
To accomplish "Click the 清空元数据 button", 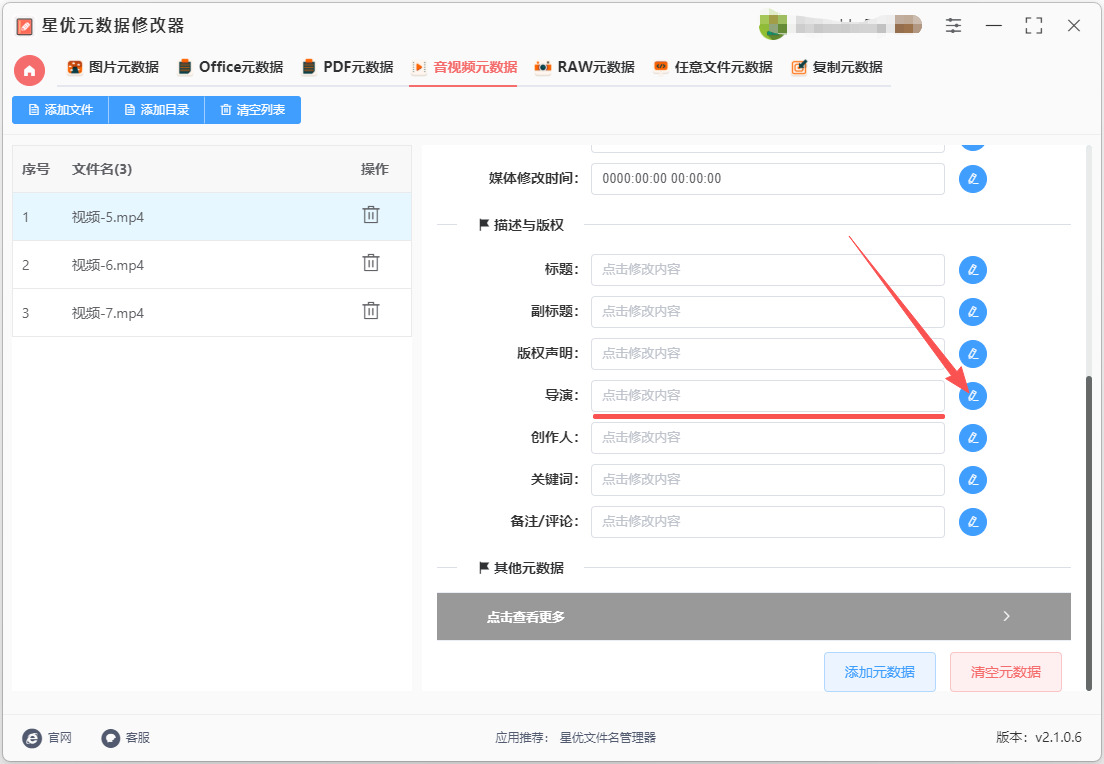I will pyautogui.click(x=1005, y=672).
